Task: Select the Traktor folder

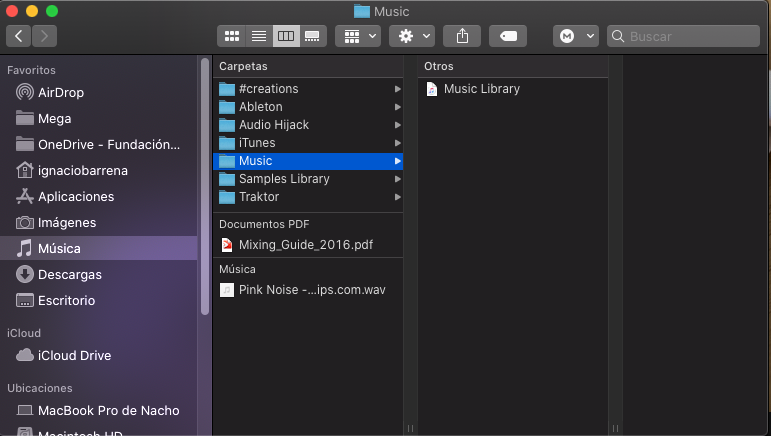Action: click(x=308, y=197)
